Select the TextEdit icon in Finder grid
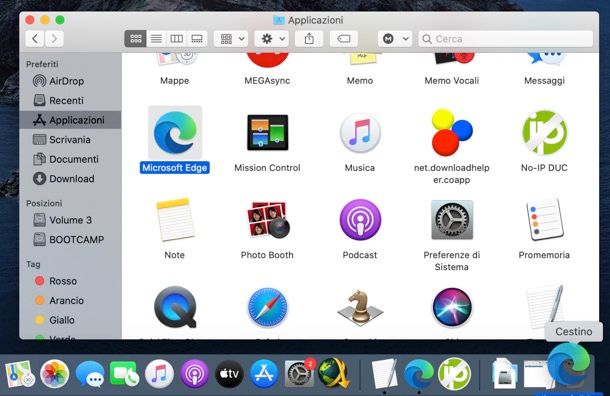The height and width of the screenshot is (396, 610). 544,307
